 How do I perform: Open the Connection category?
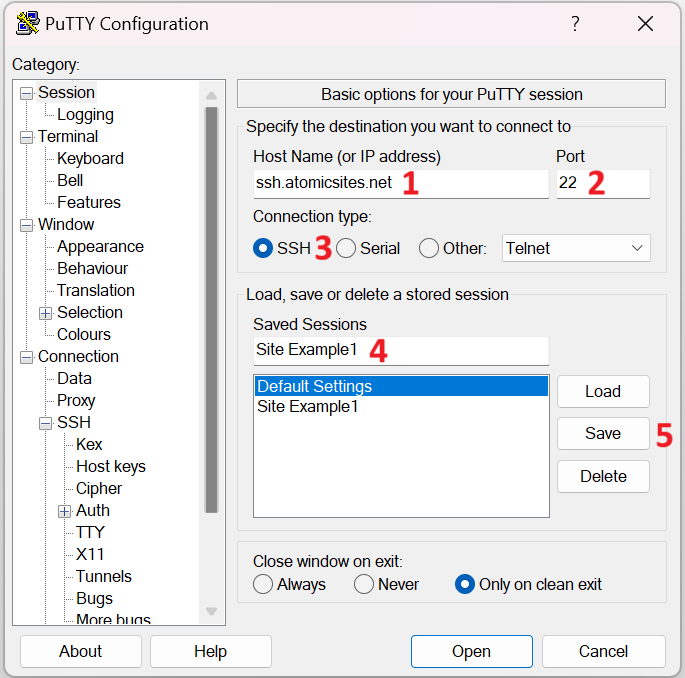click(x=78, y=356)
